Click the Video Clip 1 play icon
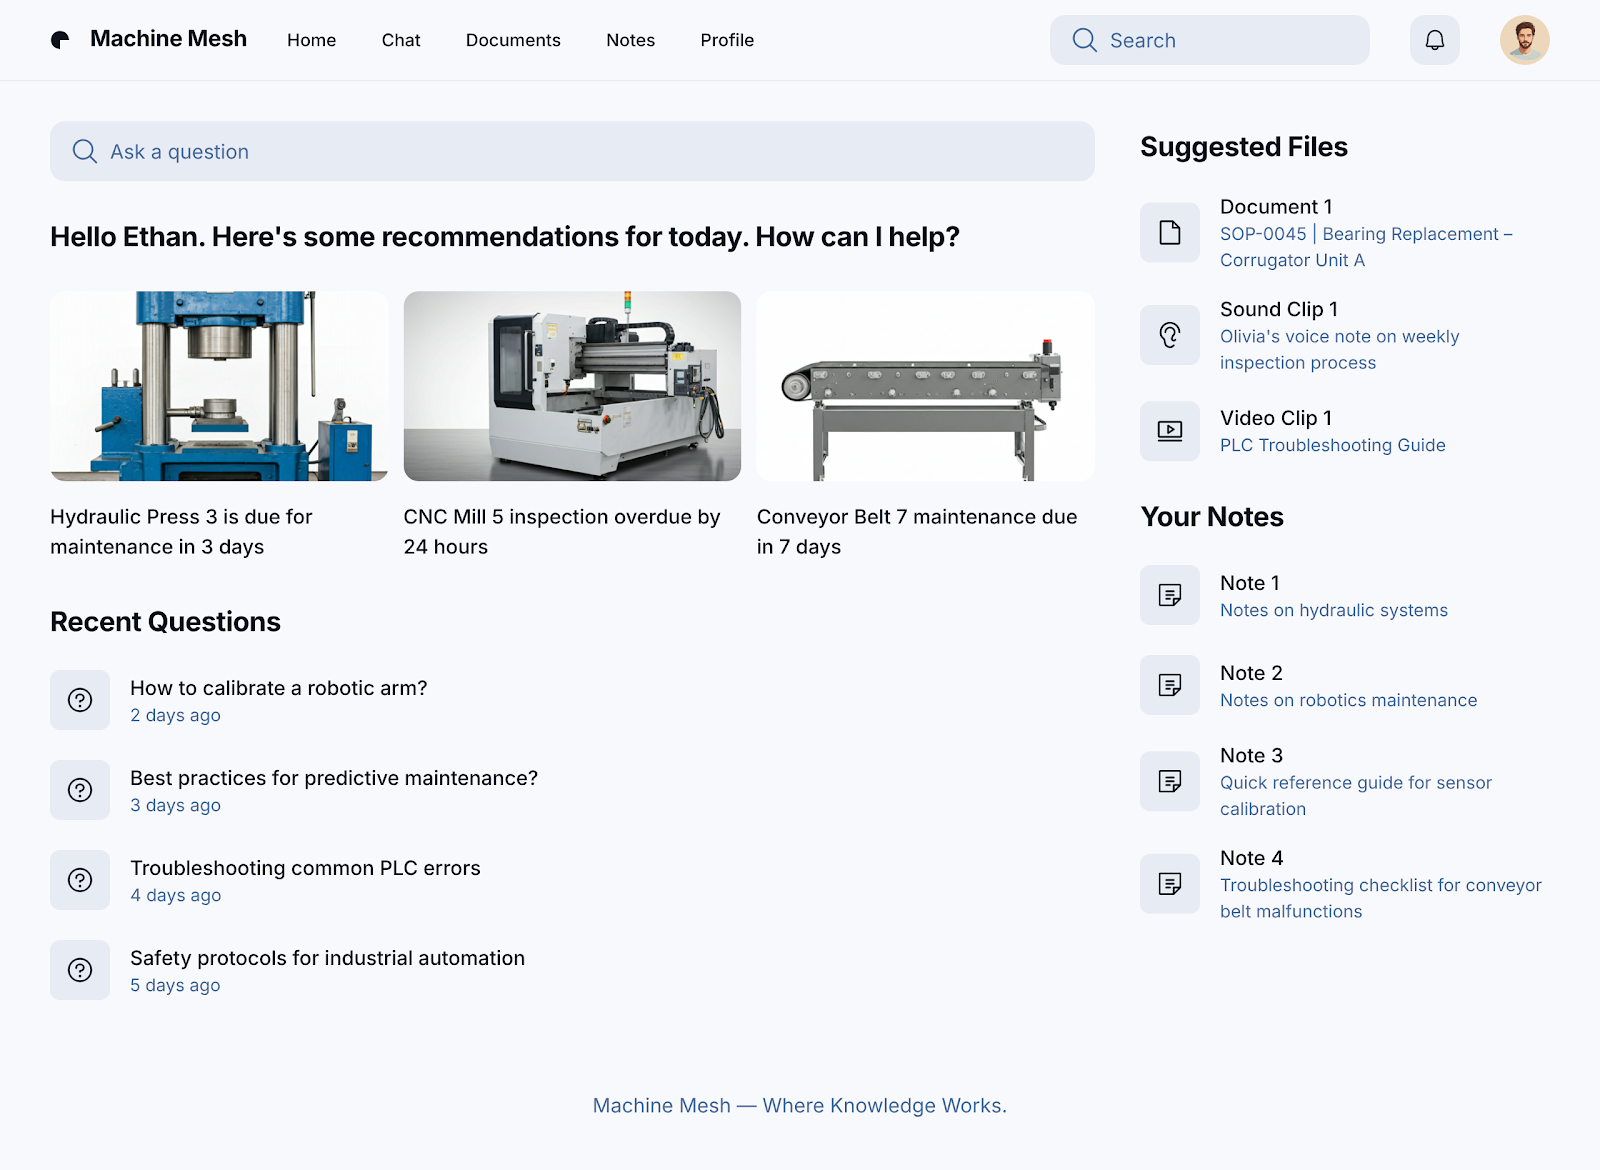The width and height of the screenshot is (1600, 1170). pos(1170,431)
